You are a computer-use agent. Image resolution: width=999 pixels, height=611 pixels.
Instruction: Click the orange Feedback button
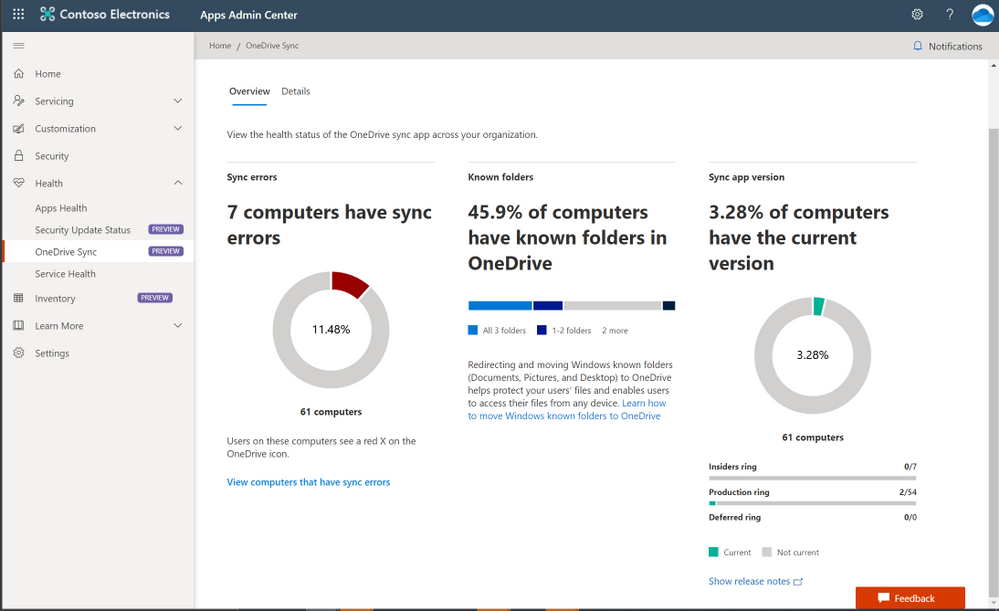click(x=910, y=598)
